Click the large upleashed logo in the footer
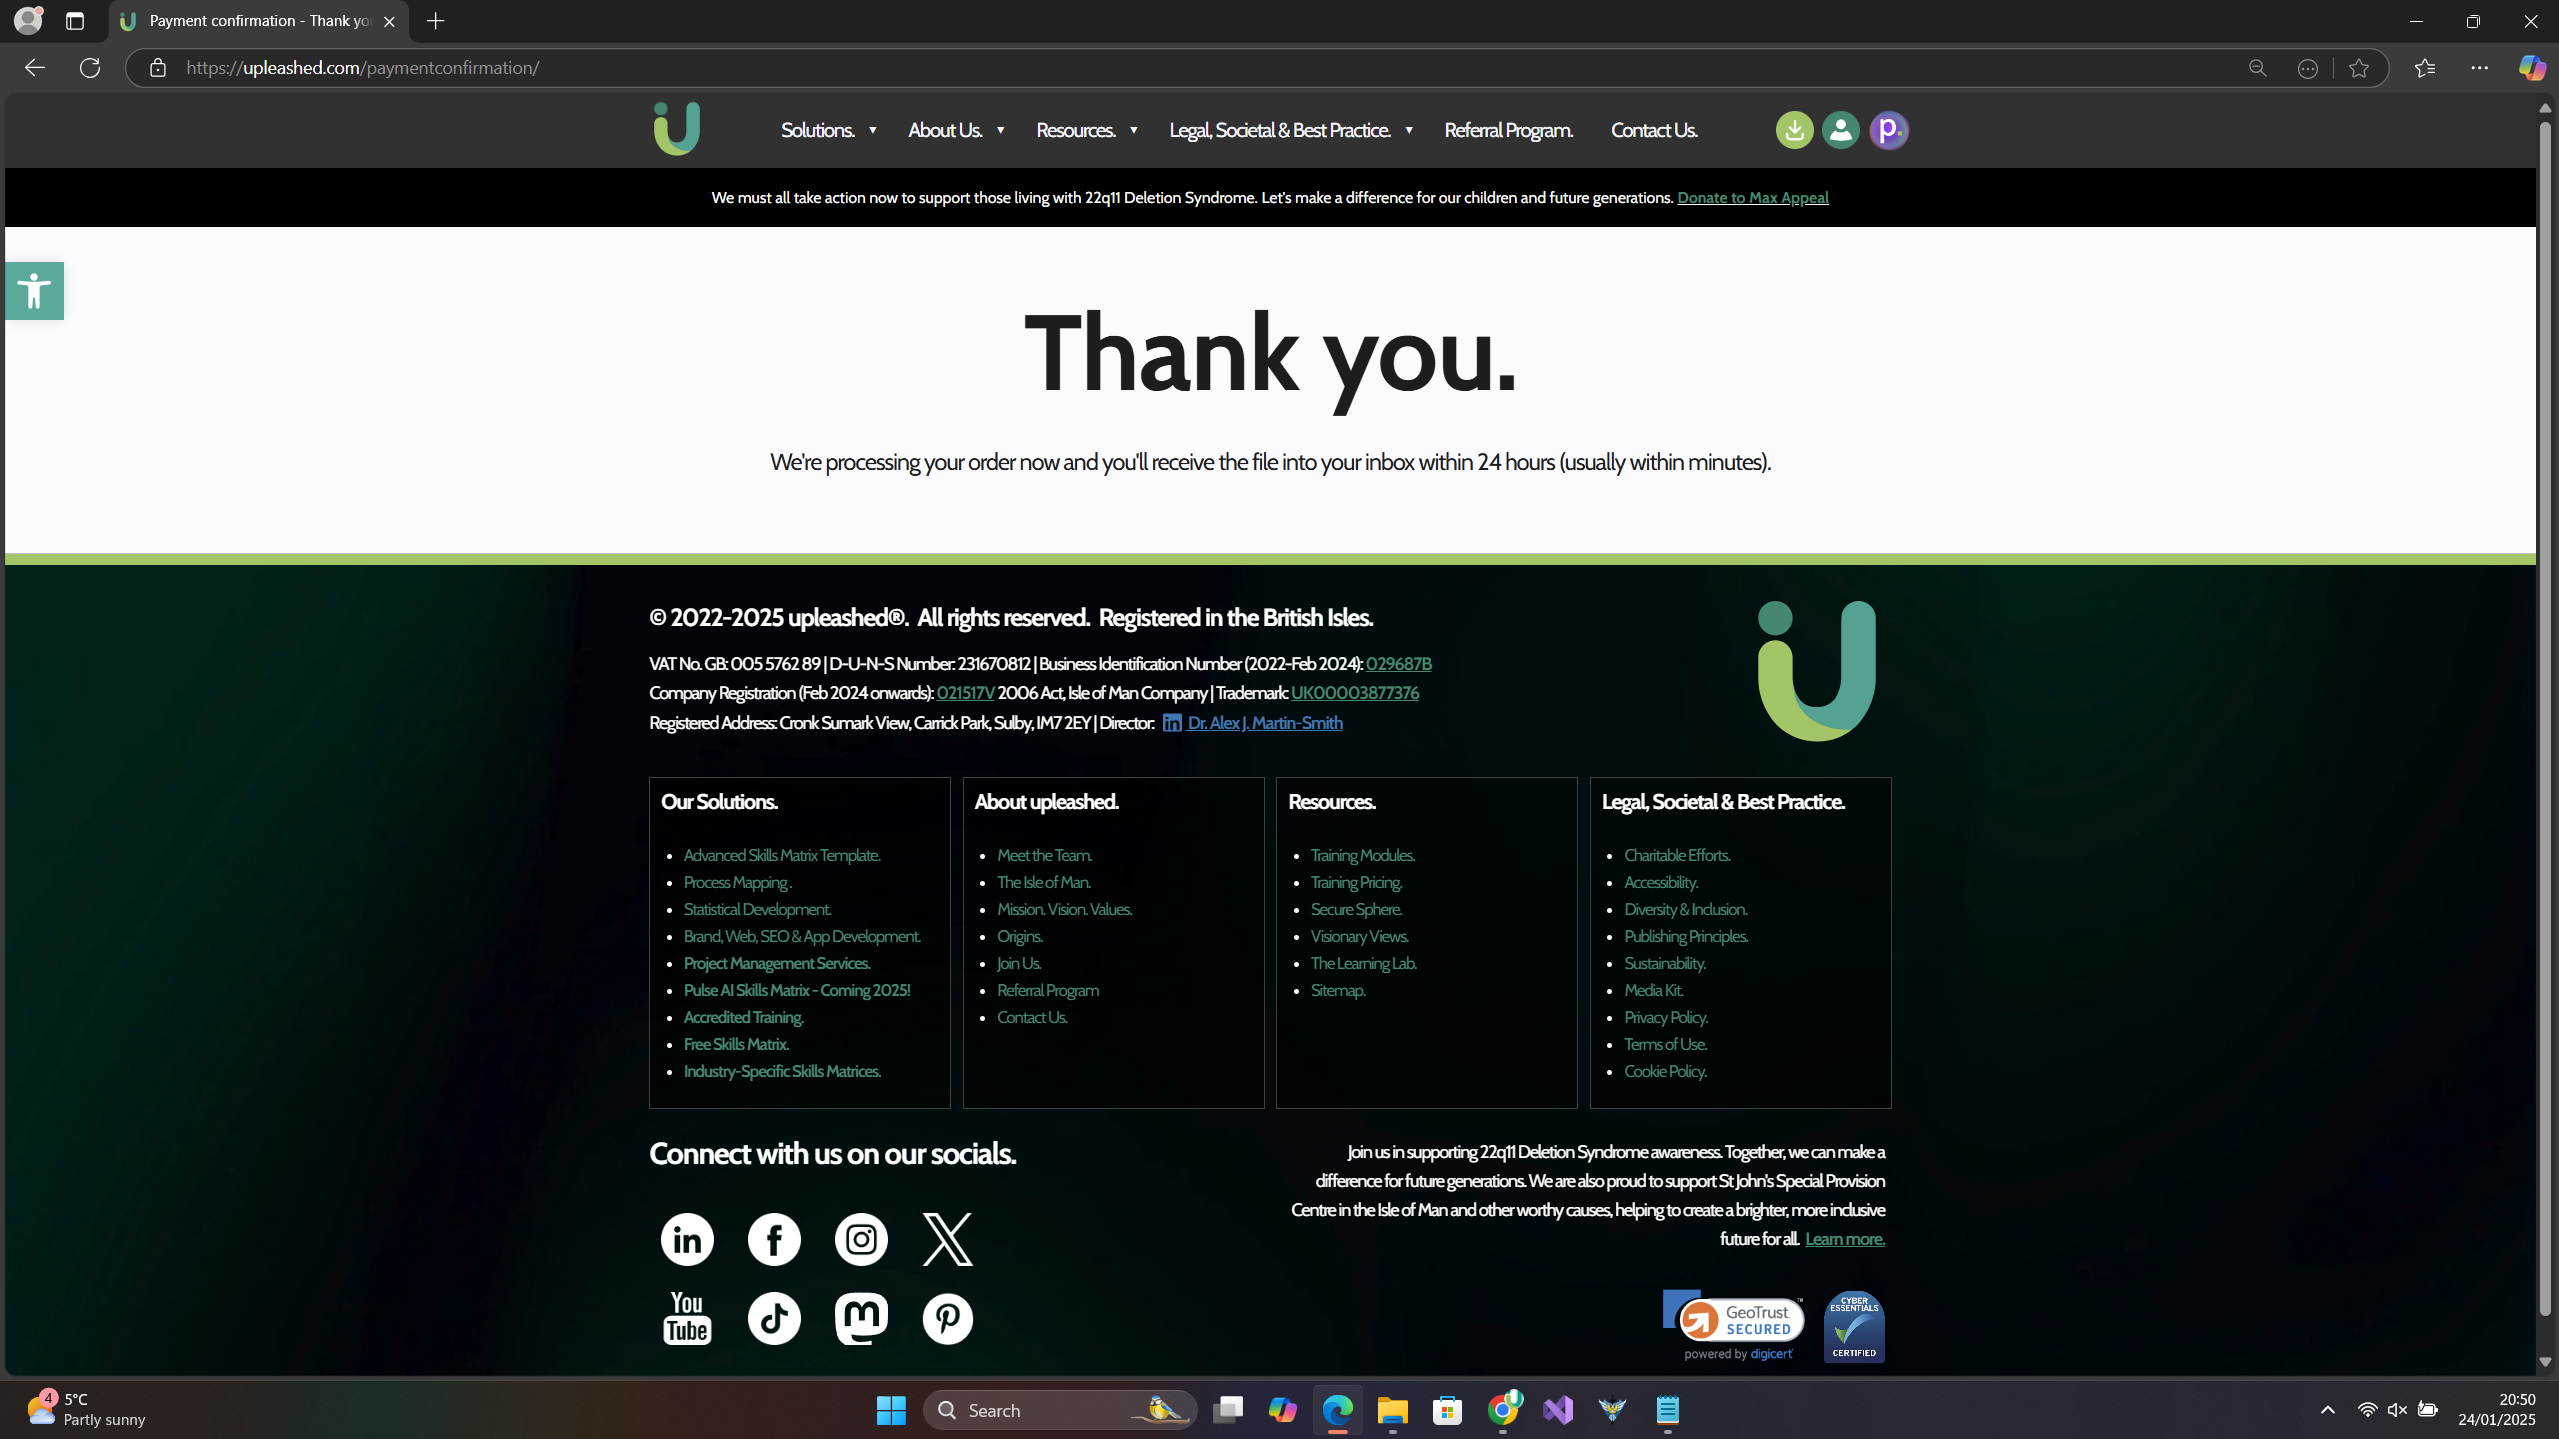The height and width of the screenshot is (1439, 2559). tap(1816, 671)
